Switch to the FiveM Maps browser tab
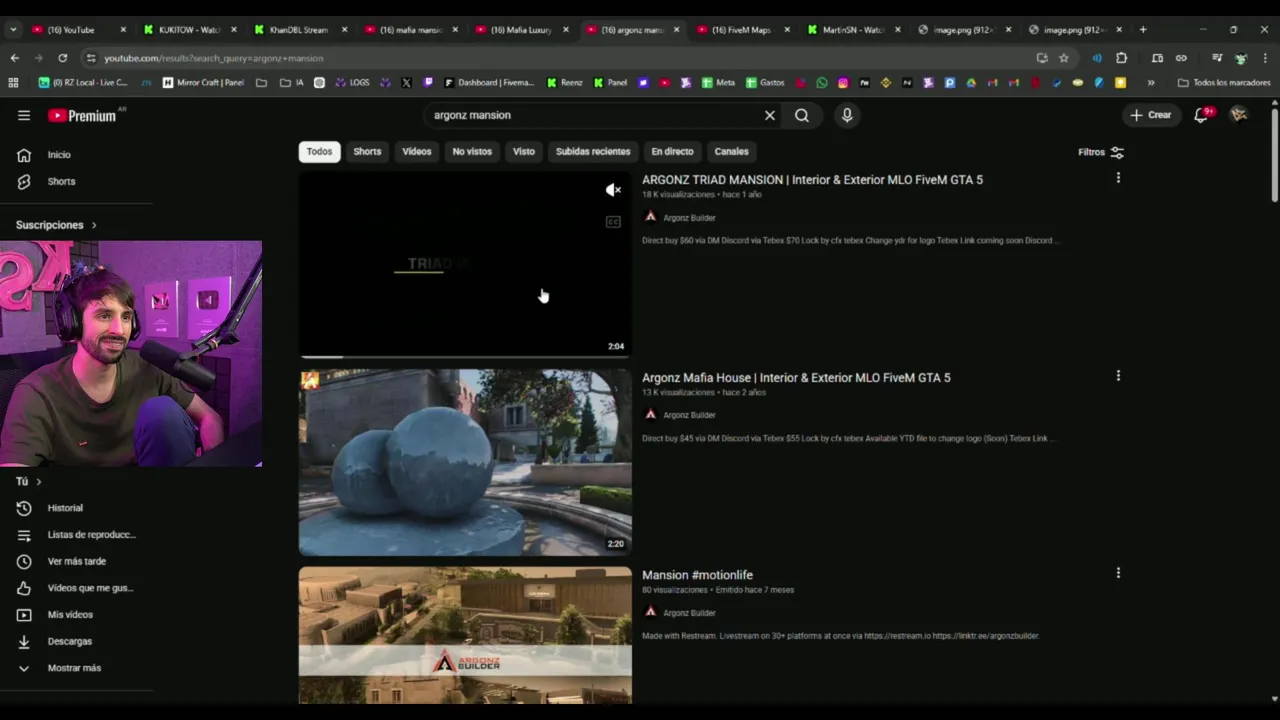The height and width of the screenshot is (720, 1280). pyautogui.click(x=742, y=30)
